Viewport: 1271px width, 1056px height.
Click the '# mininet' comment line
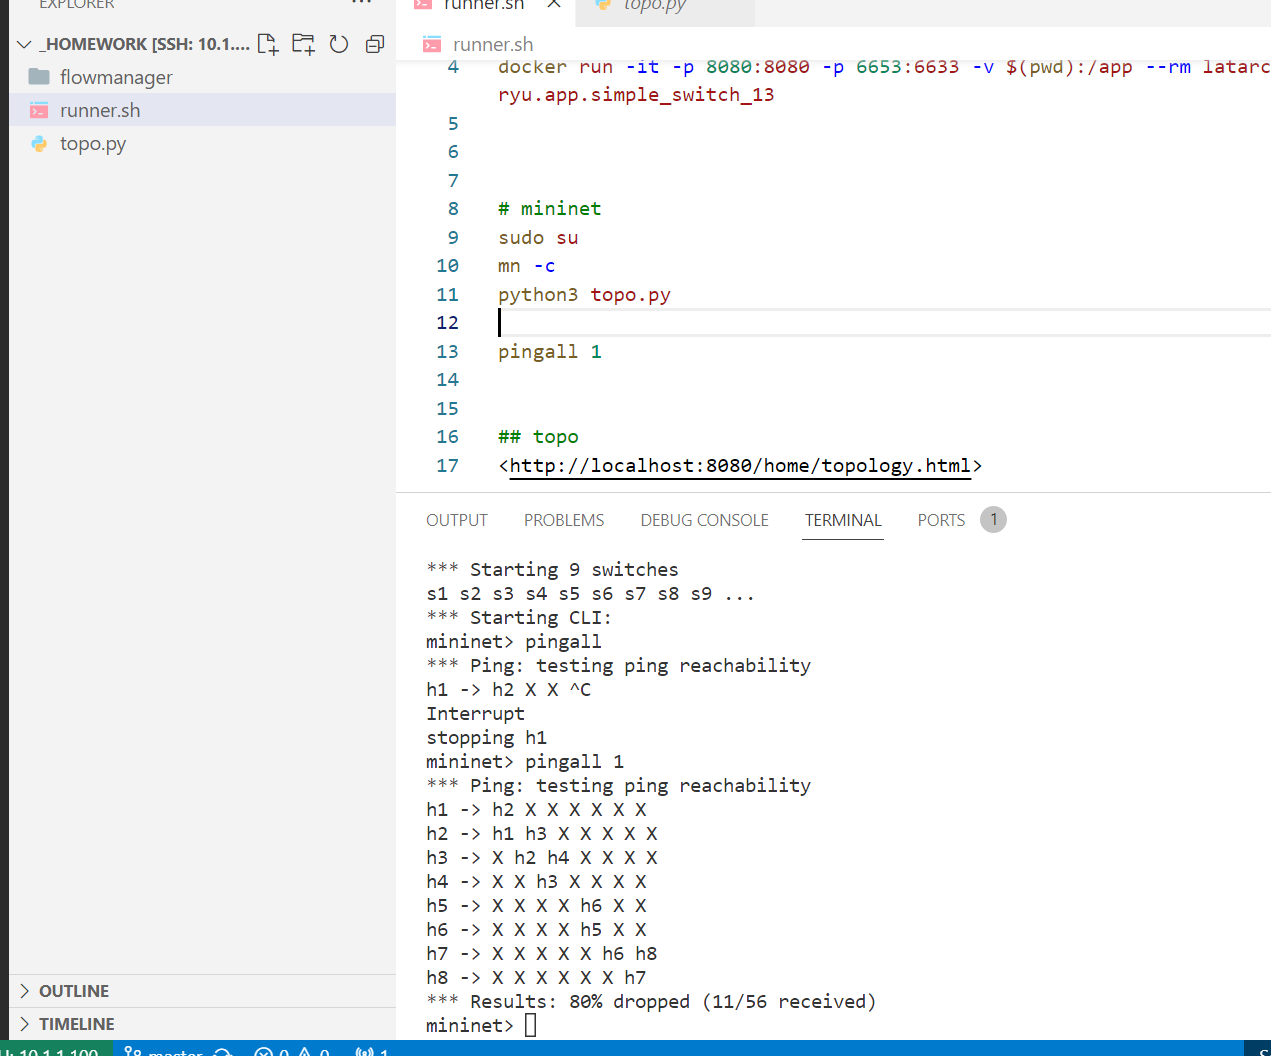550,209
